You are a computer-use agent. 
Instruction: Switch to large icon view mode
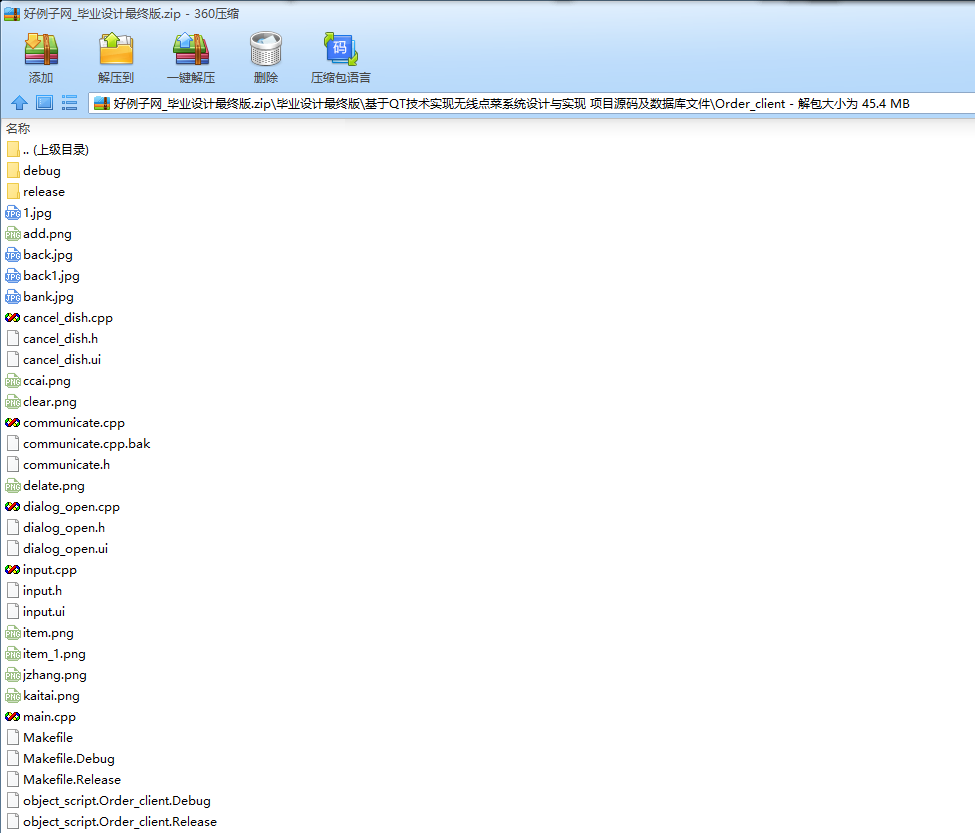coord(44,103)
